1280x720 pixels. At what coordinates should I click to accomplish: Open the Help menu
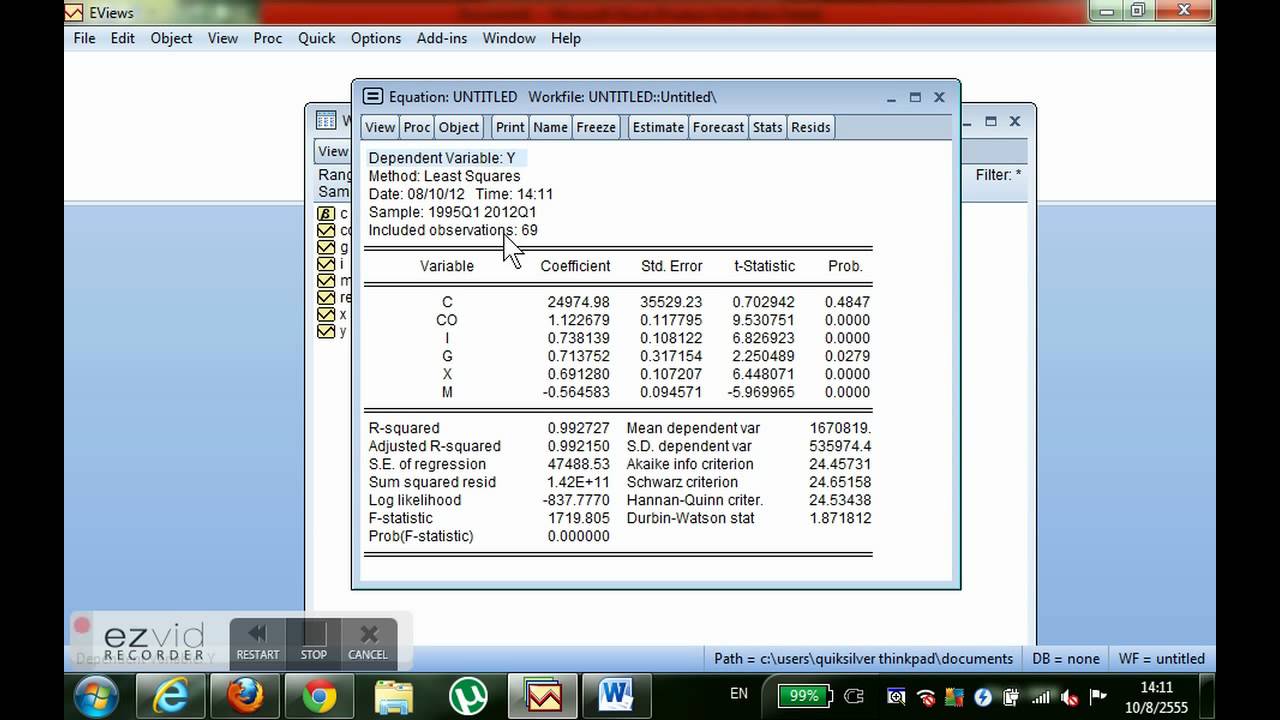[565, 38]
